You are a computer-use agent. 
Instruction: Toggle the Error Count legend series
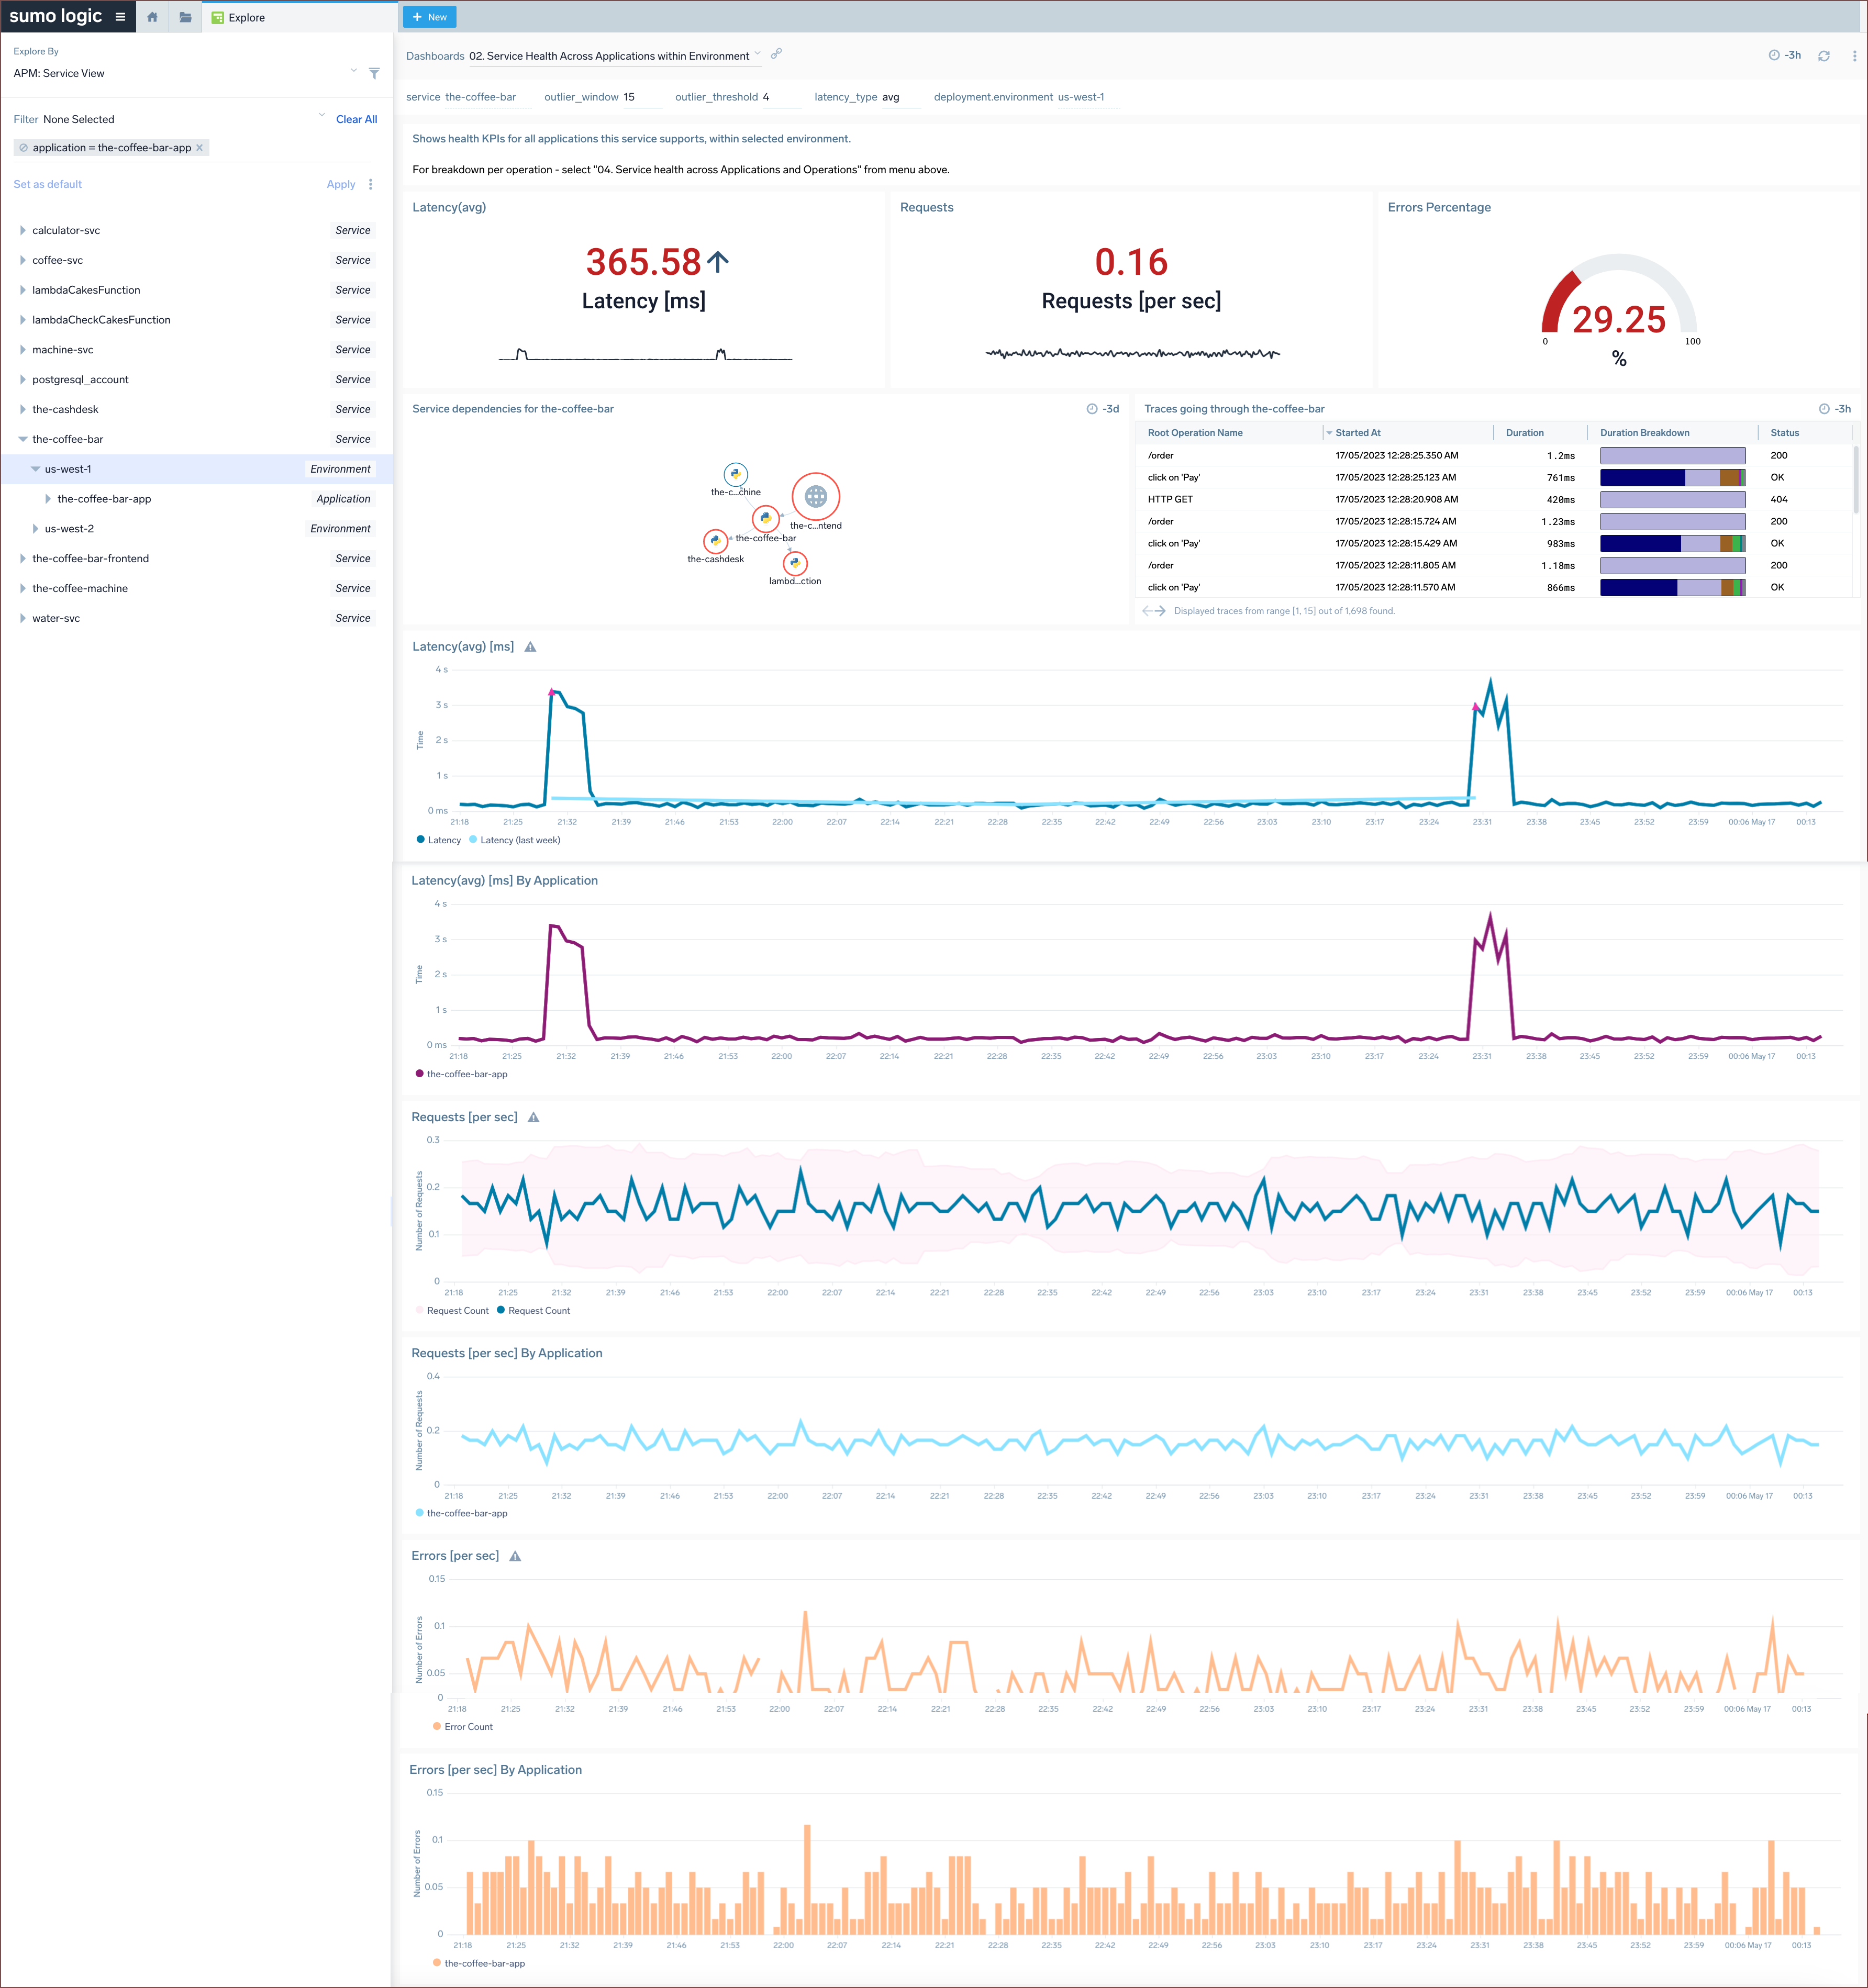(462, 1727)
